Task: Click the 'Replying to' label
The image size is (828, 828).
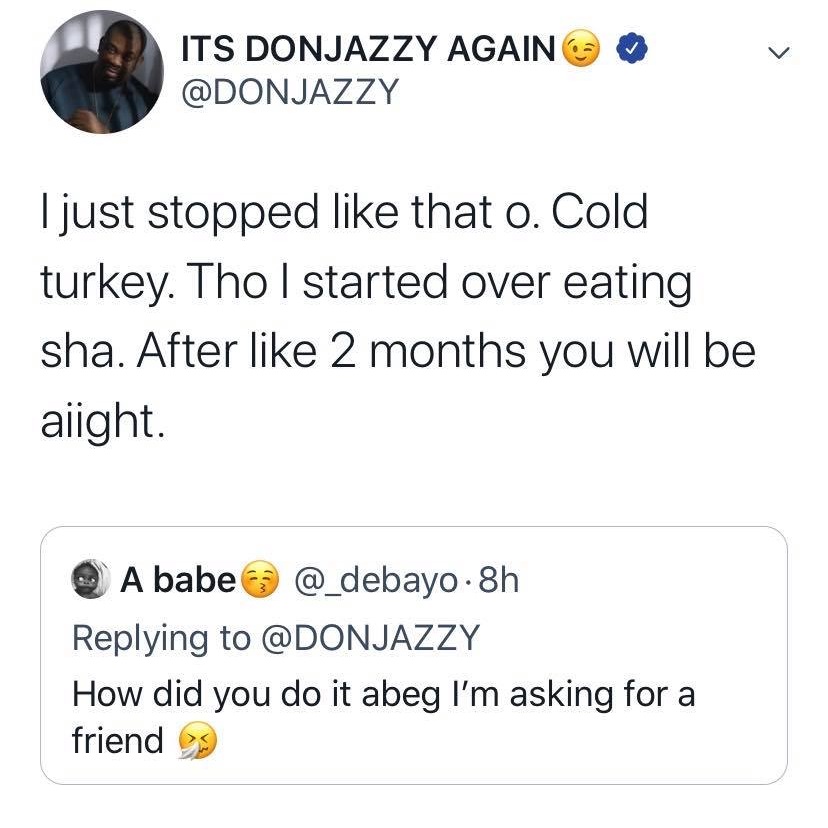Action: [x=161, y=637]
